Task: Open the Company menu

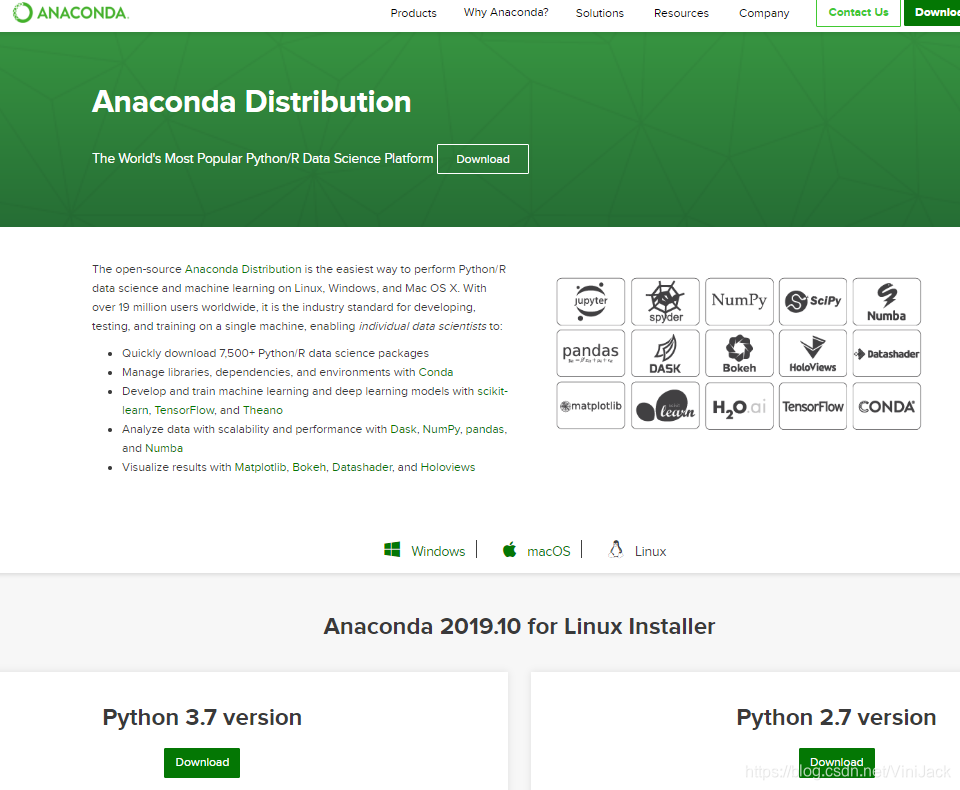Action: pyautogui.click(x=763, y=13)
